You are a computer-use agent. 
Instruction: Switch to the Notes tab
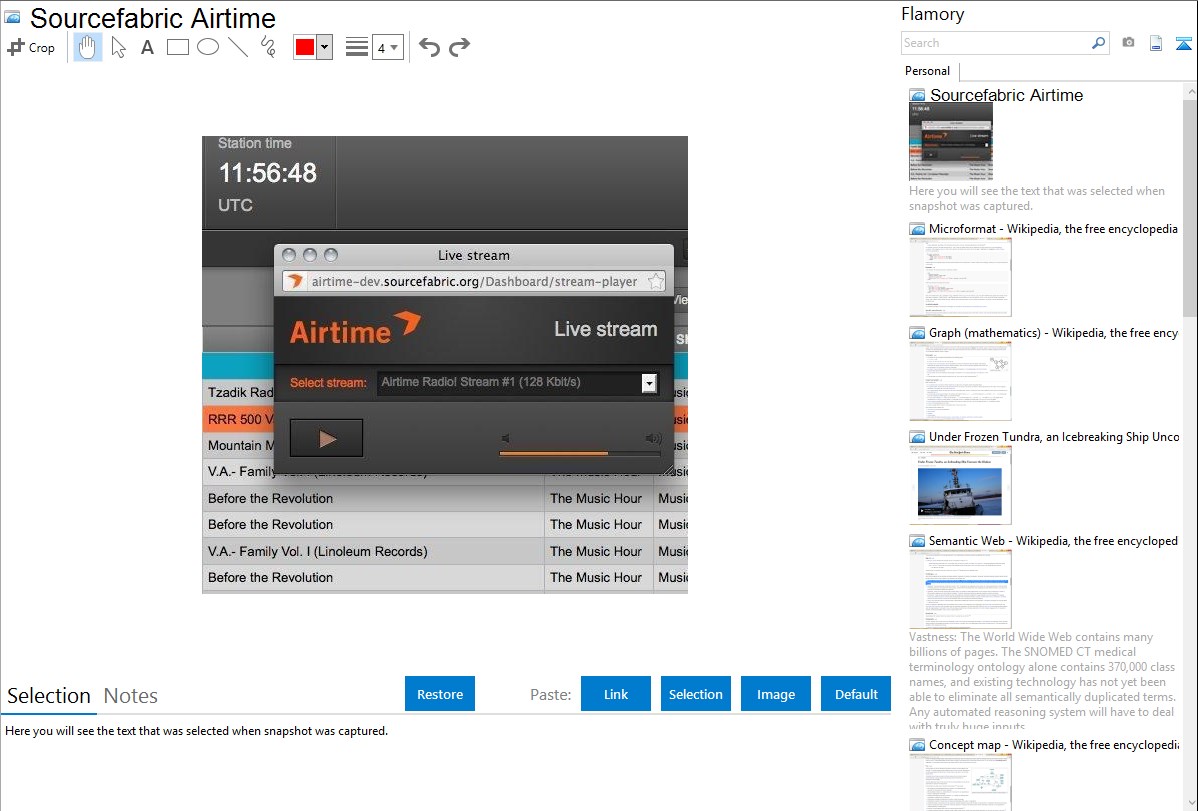click(131, 696)
